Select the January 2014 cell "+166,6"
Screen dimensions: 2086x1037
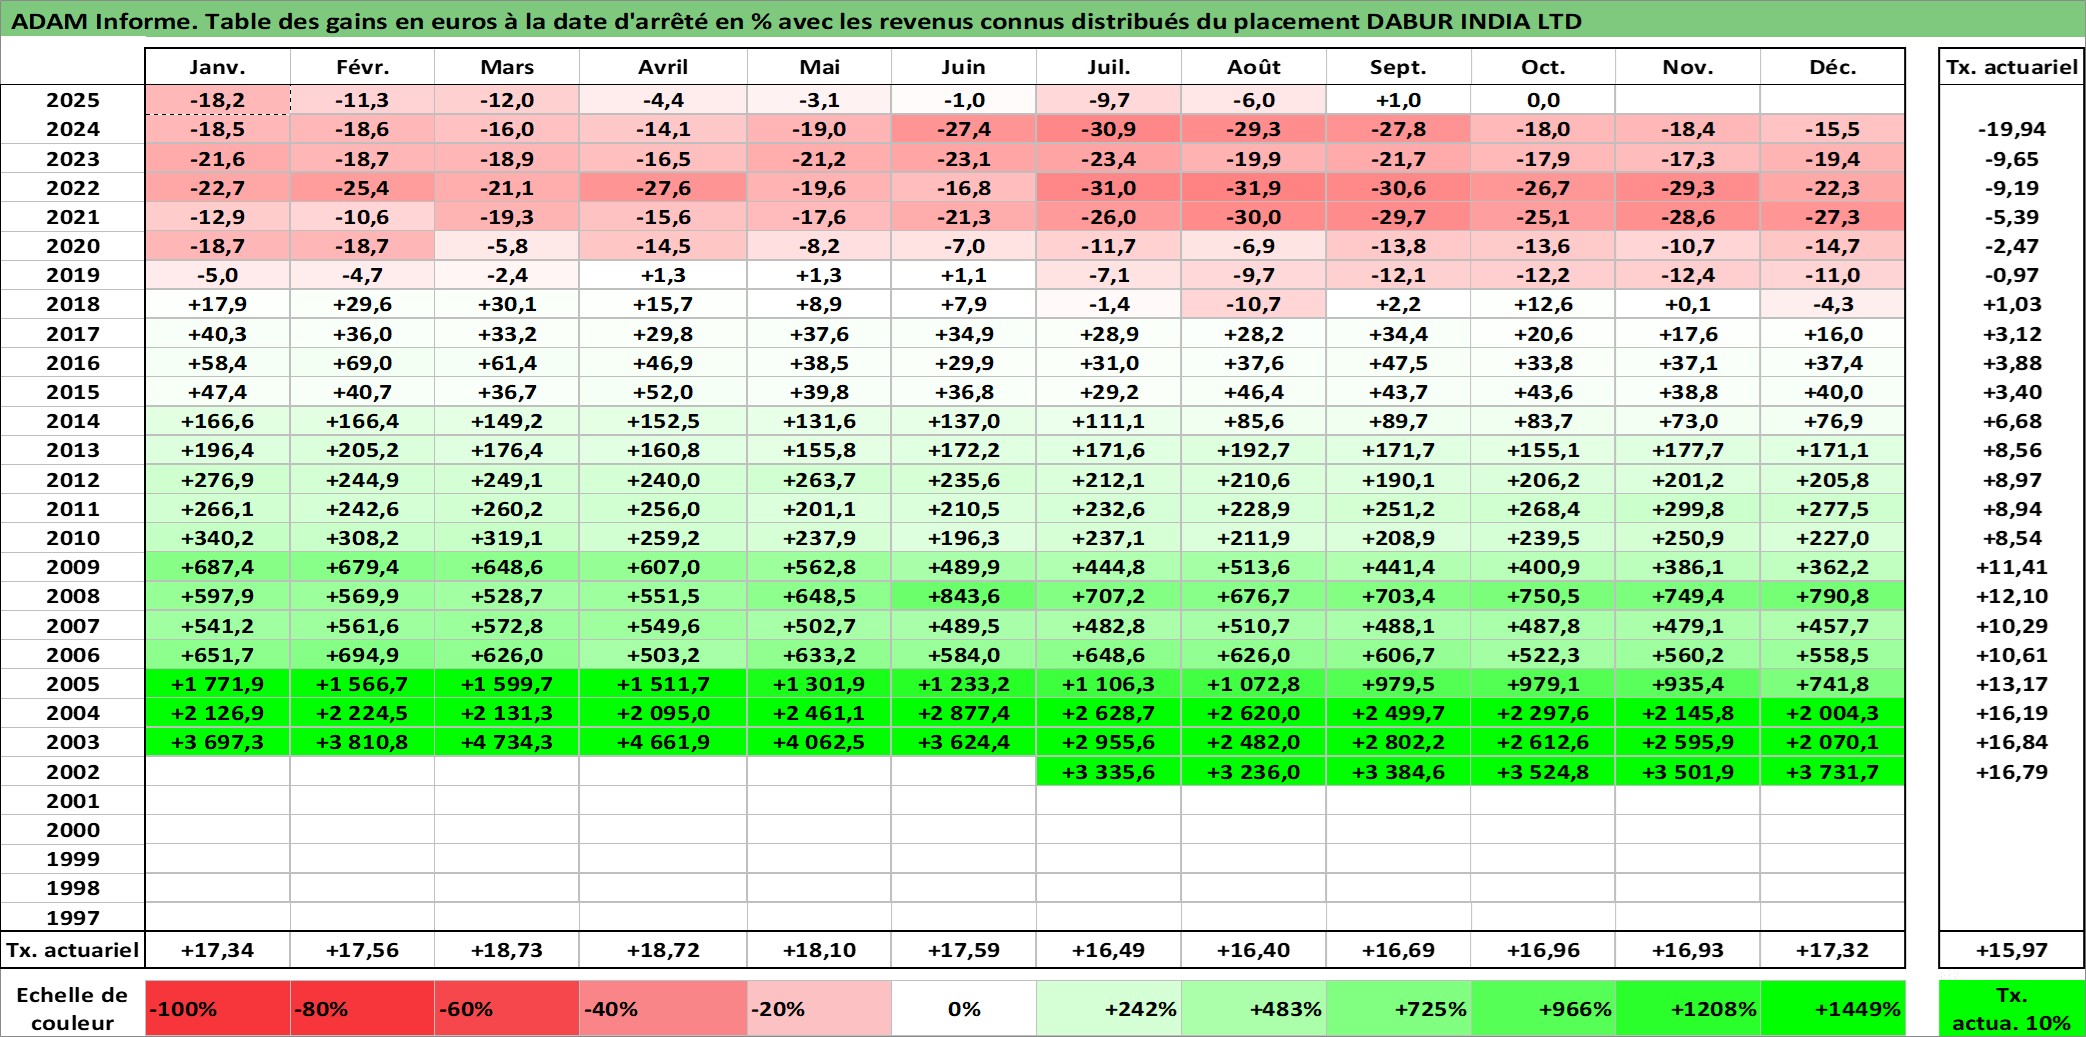(x=218, y=421)
